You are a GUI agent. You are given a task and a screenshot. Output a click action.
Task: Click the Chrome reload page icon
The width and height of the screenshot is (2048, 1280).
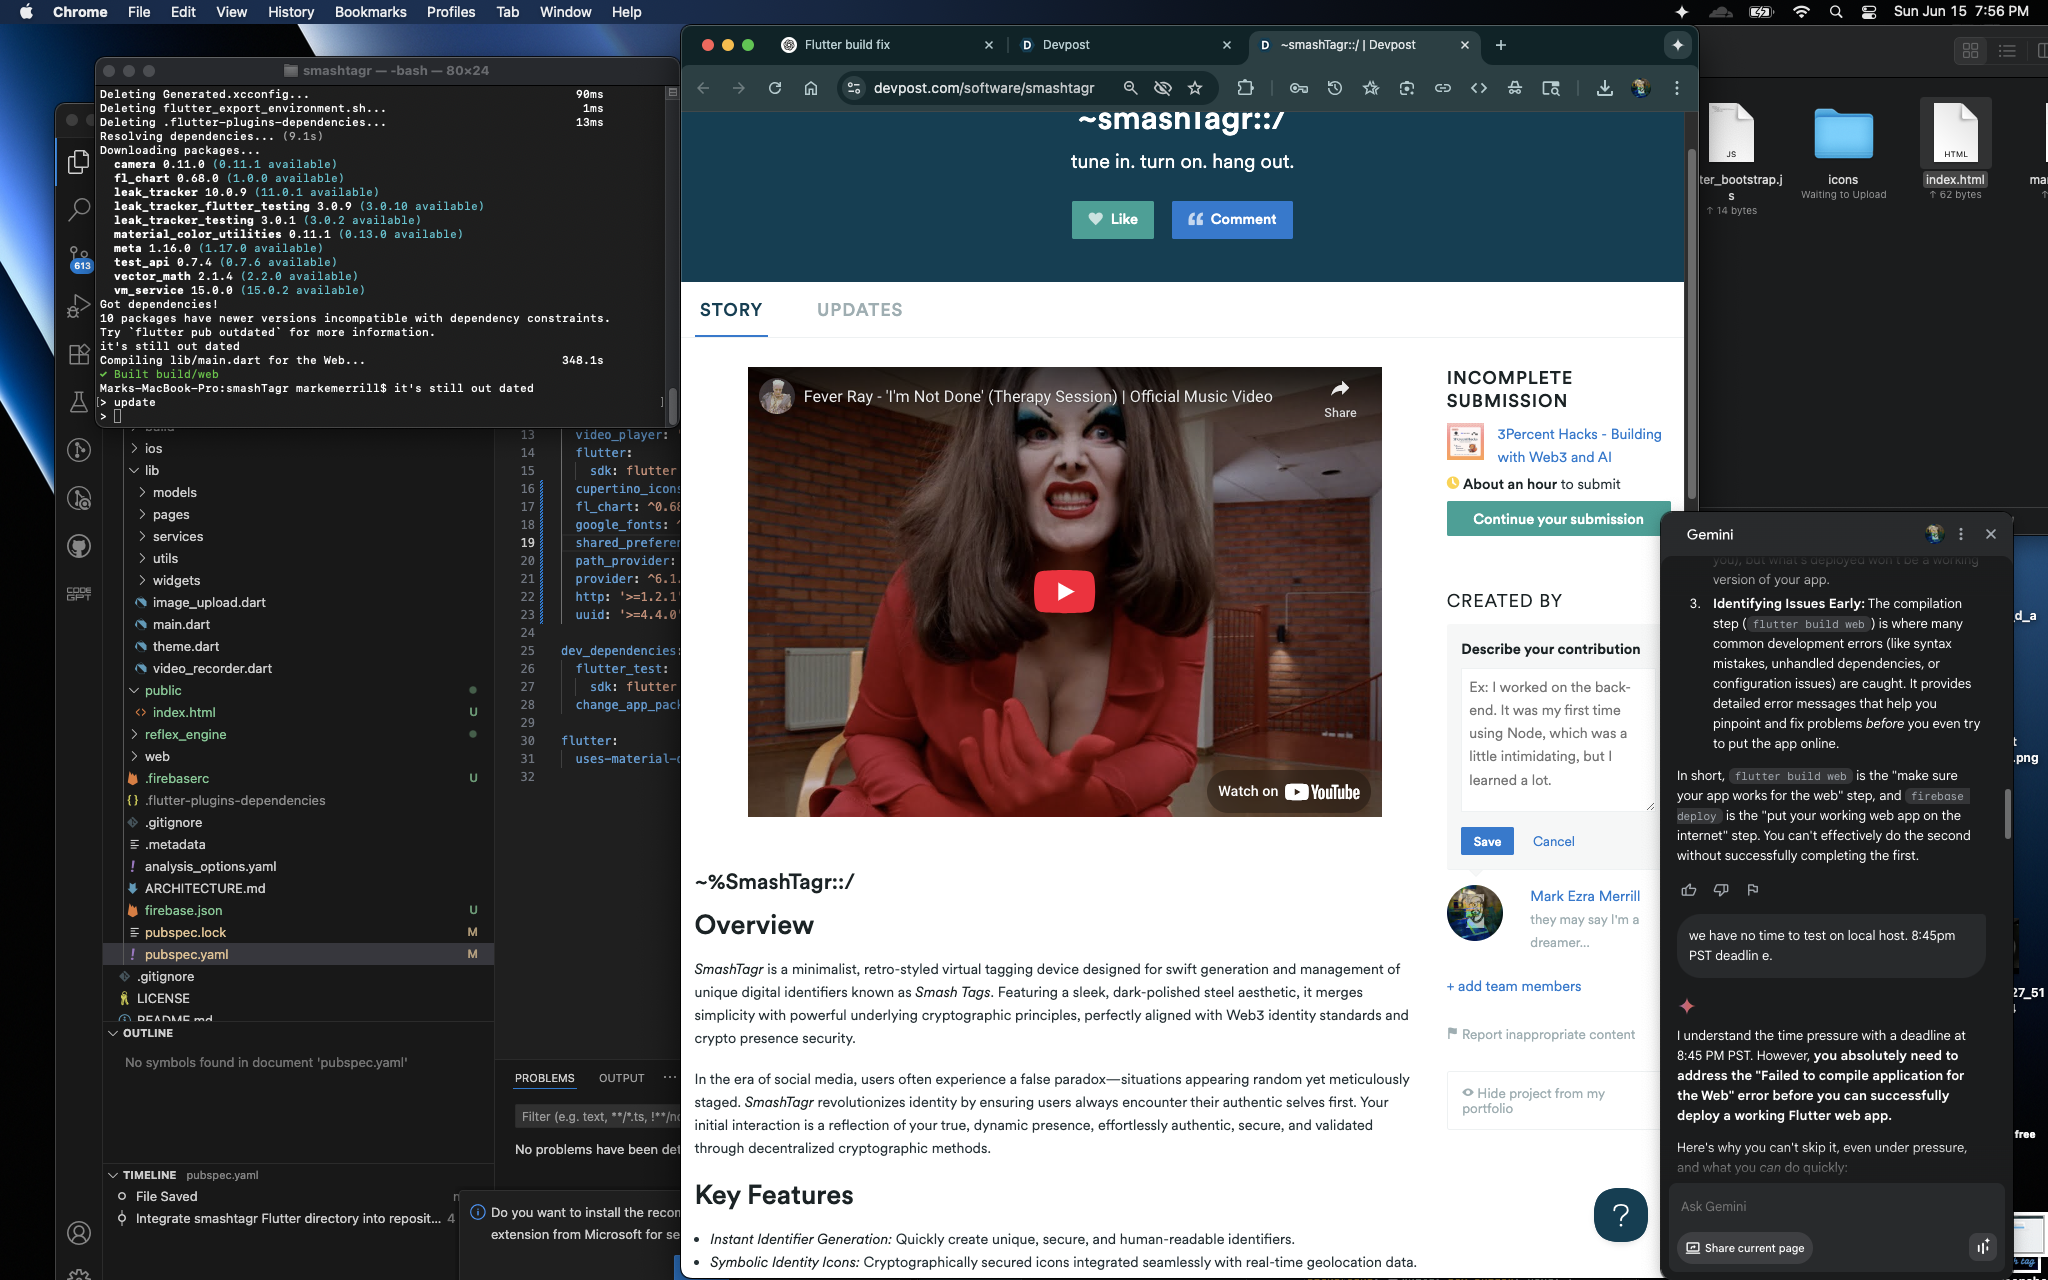tap(775, 88)
